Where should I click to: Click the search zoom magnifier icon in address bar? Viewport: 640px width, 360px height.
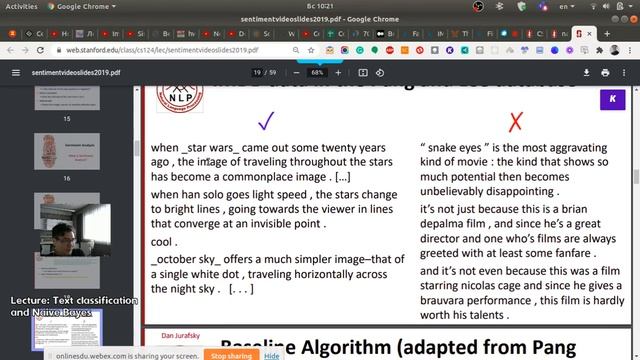(x=296, y=50)
